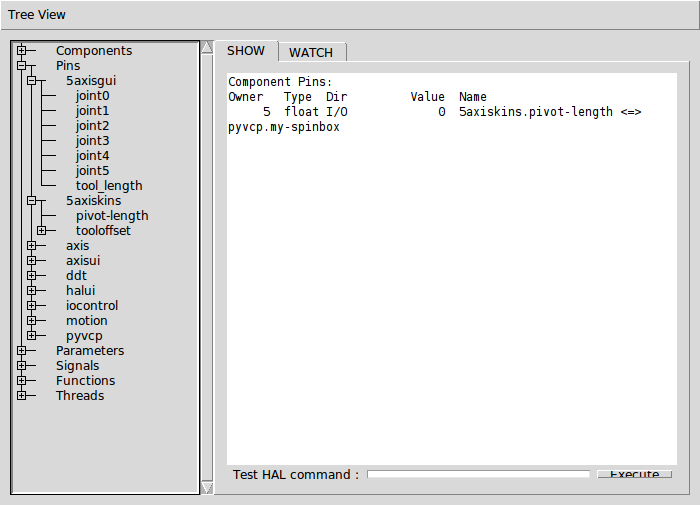The height and width of the screenshot is (505, 700).
Task: Click the tree scrollbar down arrow
Action: tap(207, 488)
